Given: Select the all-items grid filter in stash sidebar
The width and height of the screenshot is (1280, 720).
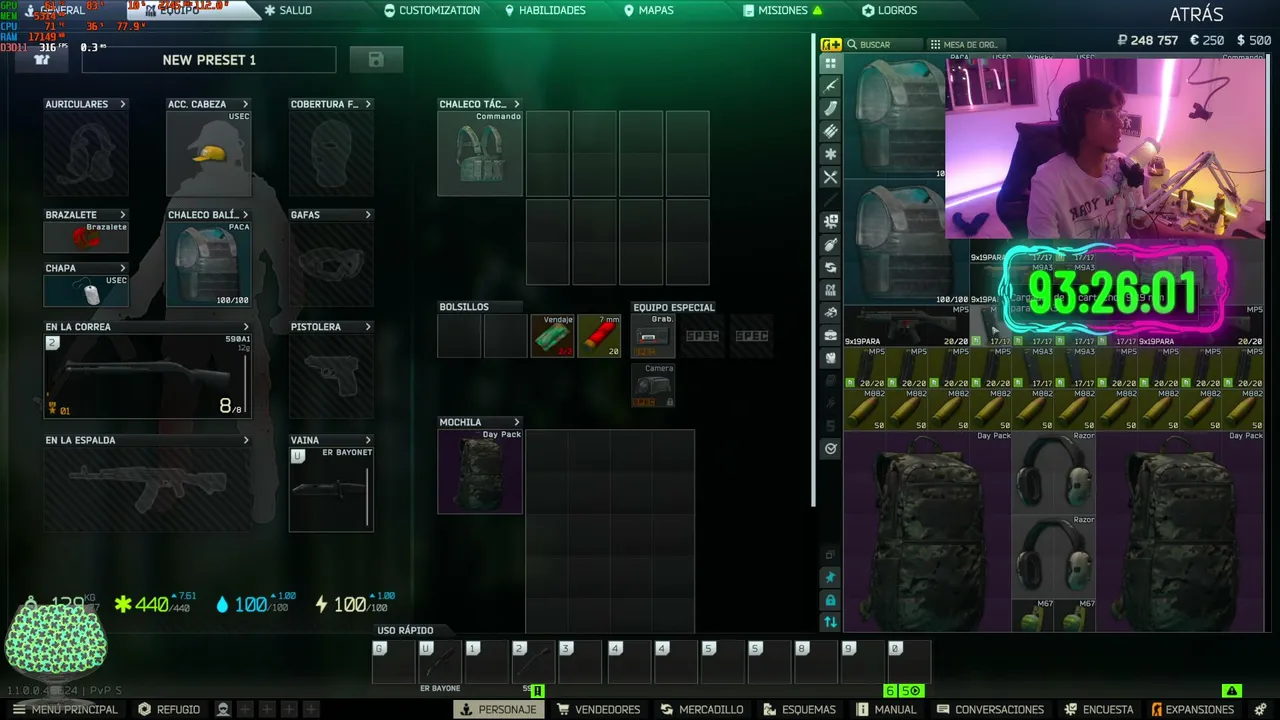Looking at the screenshot, I should 830,63.
